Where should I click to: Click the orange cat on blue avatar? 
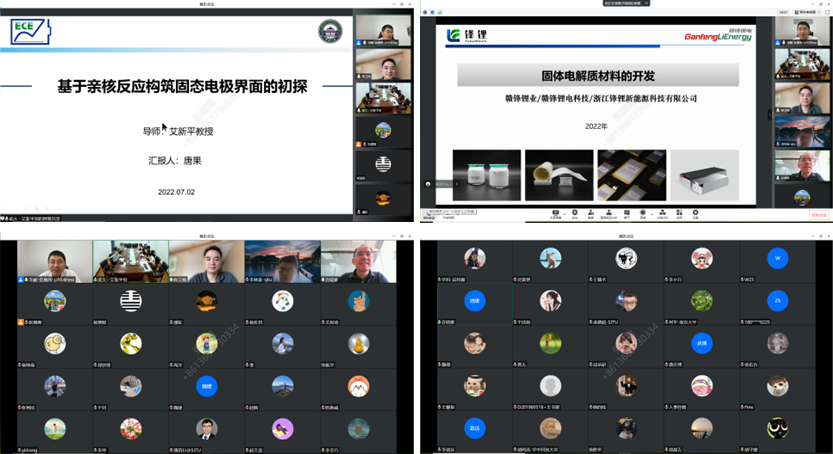359,301
